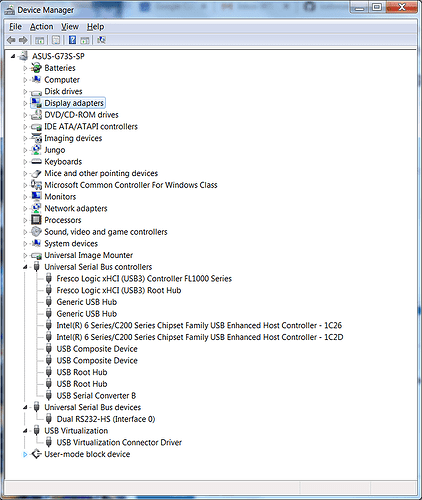Click the Dual RS232-HS device icon
The height and width of the screenshot is (500, 422).
coord(49,419)
